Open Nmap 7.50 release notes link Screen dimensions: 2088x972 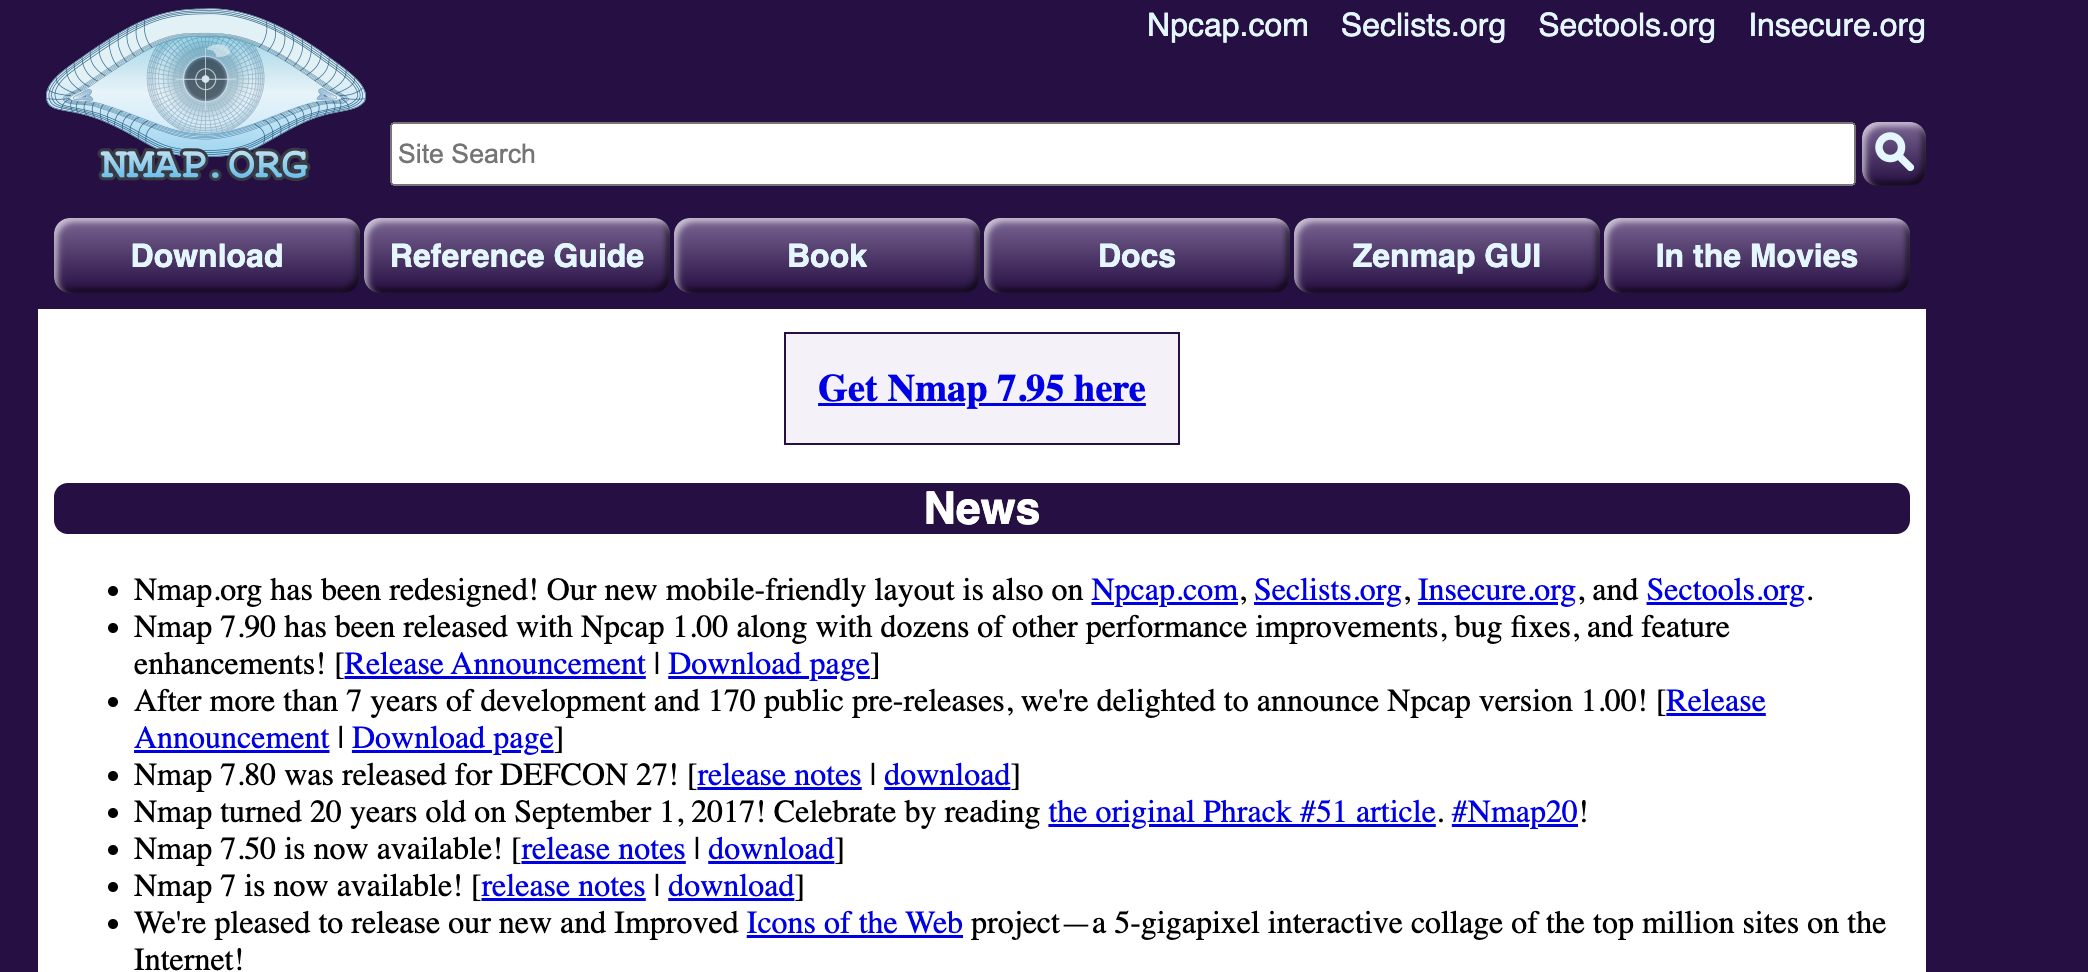pos(603,849)
